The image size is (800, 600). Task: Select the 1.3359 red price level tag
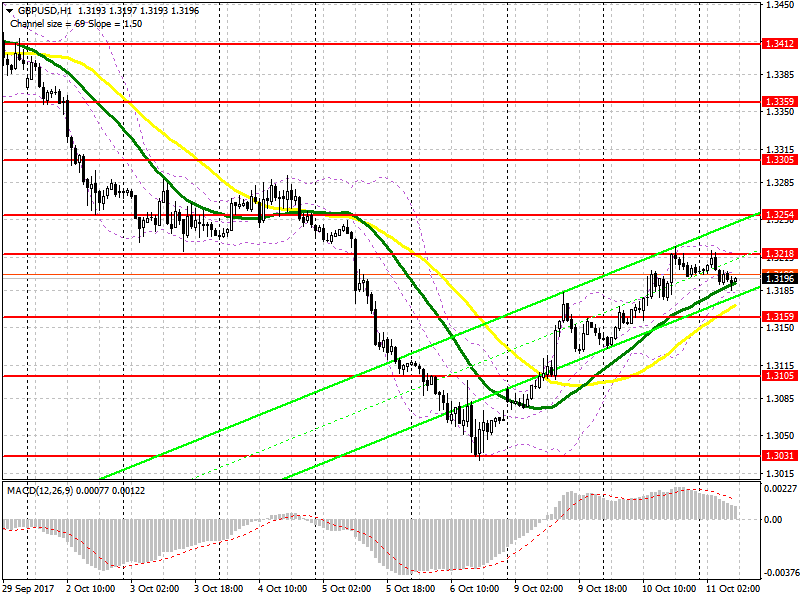point(779,102)
